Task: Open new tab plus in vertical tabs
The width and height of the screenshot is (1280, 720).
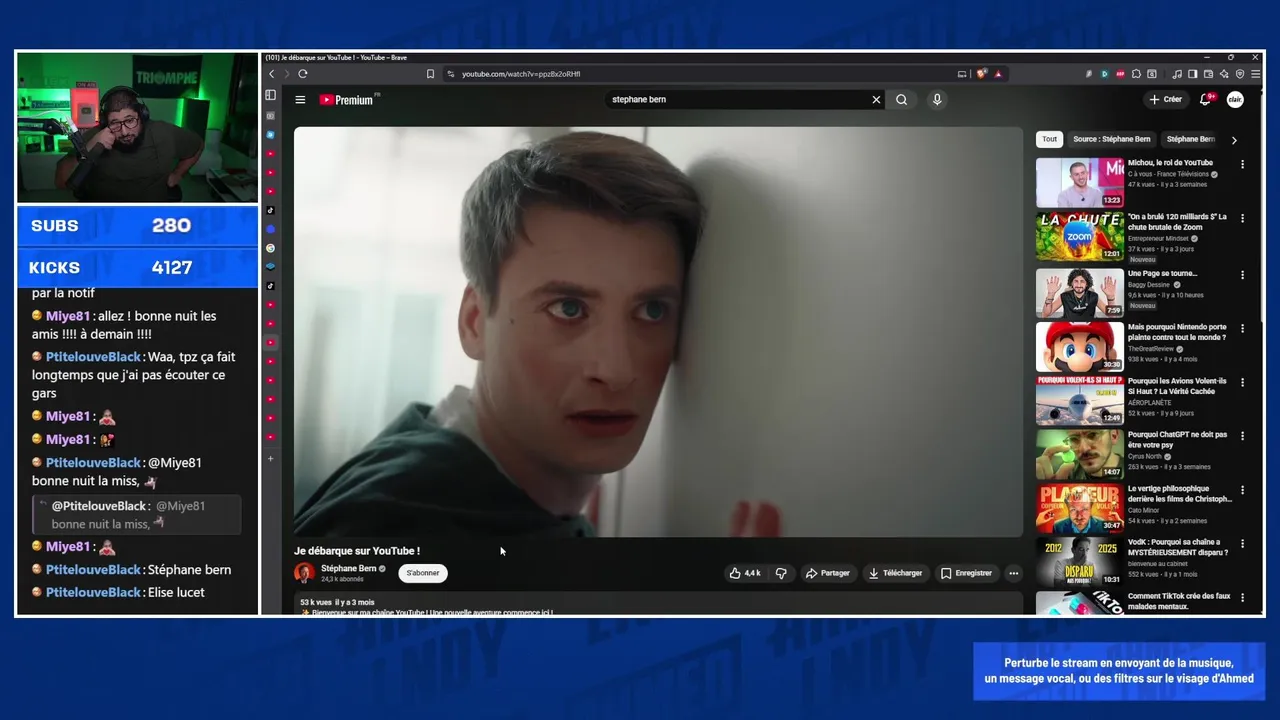Action: [270, 458]
